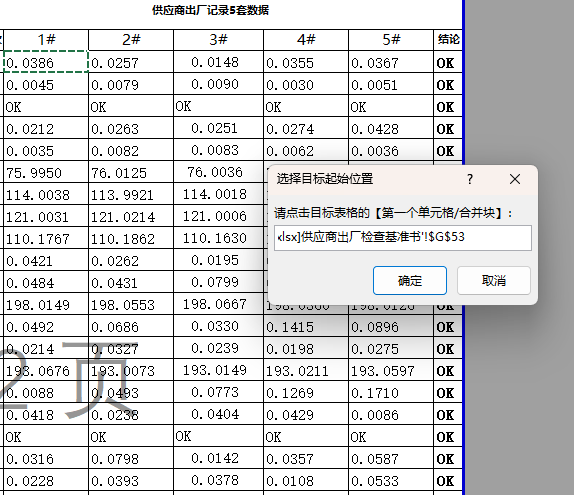This screenshot has height=495, width=574.
Task: Select the title 供应商出厂记录5套数据
Action: click(x=210, y=10)
